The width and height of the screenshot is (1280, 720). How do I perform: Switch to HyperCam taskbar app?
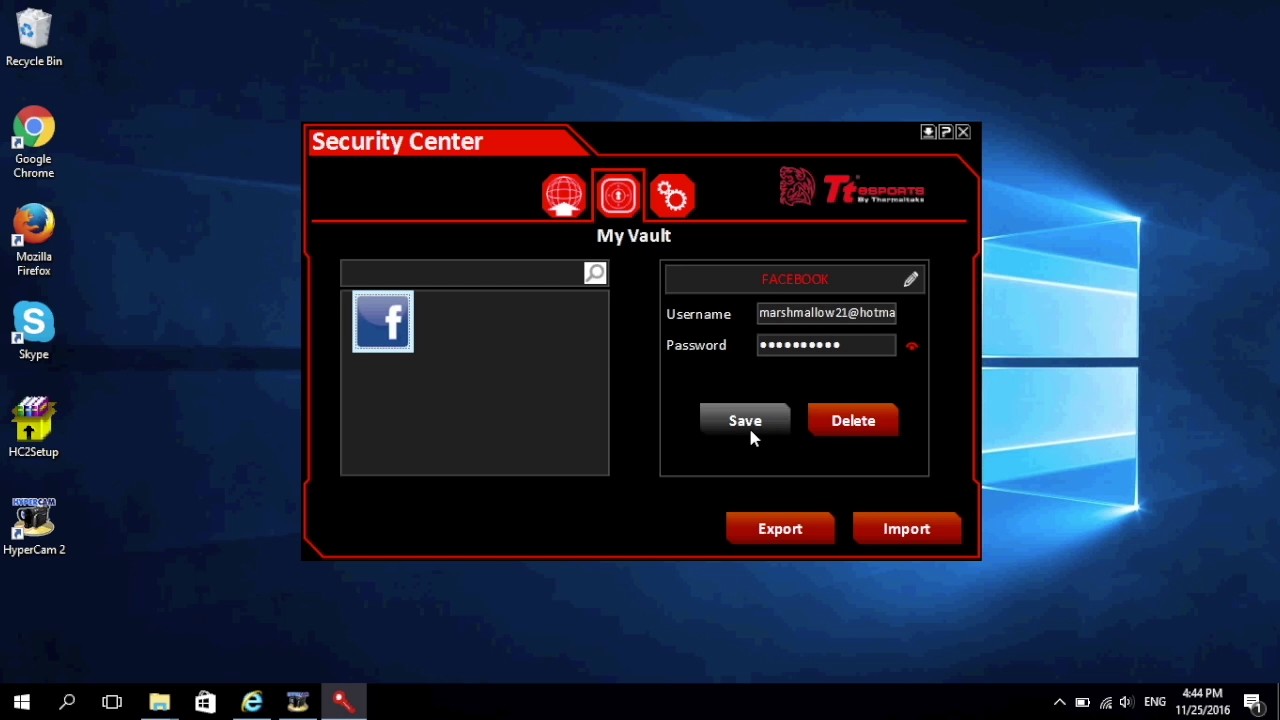(x=297, y=702)
